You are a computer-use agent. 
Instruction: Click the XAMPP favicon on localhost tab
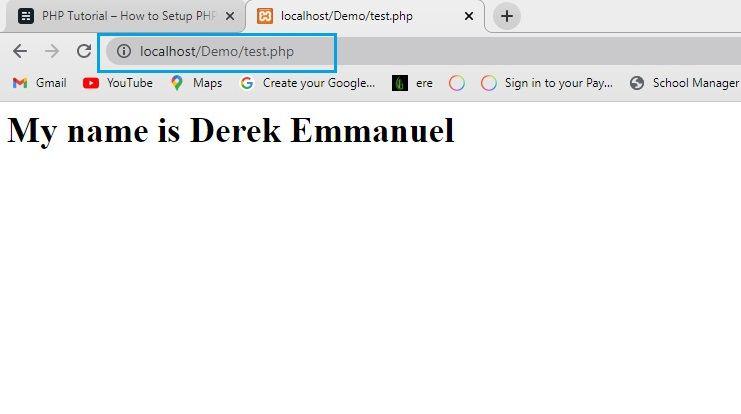(x=265, y=16)
